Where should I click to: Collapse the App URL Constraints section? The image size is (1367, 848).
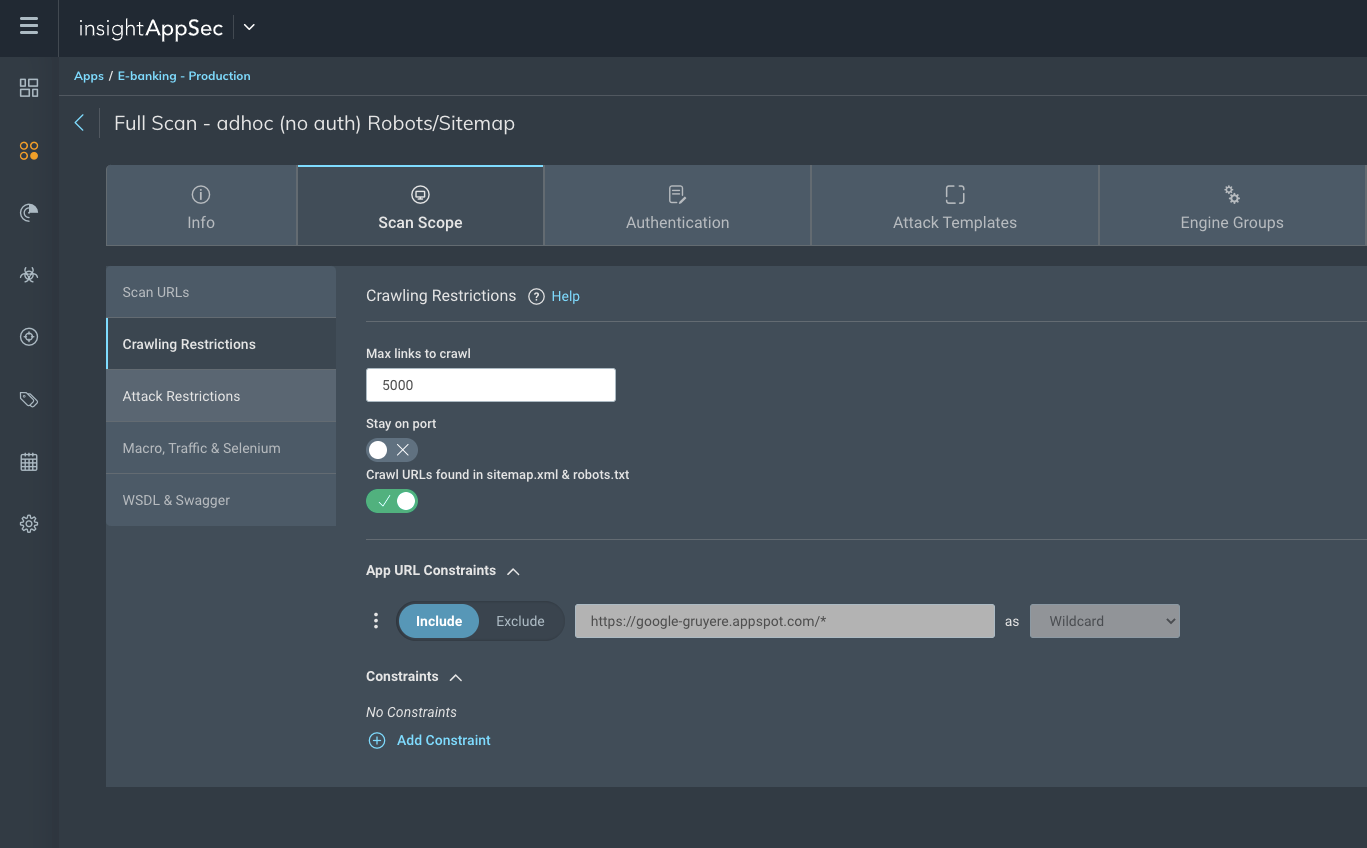point(513,571)
